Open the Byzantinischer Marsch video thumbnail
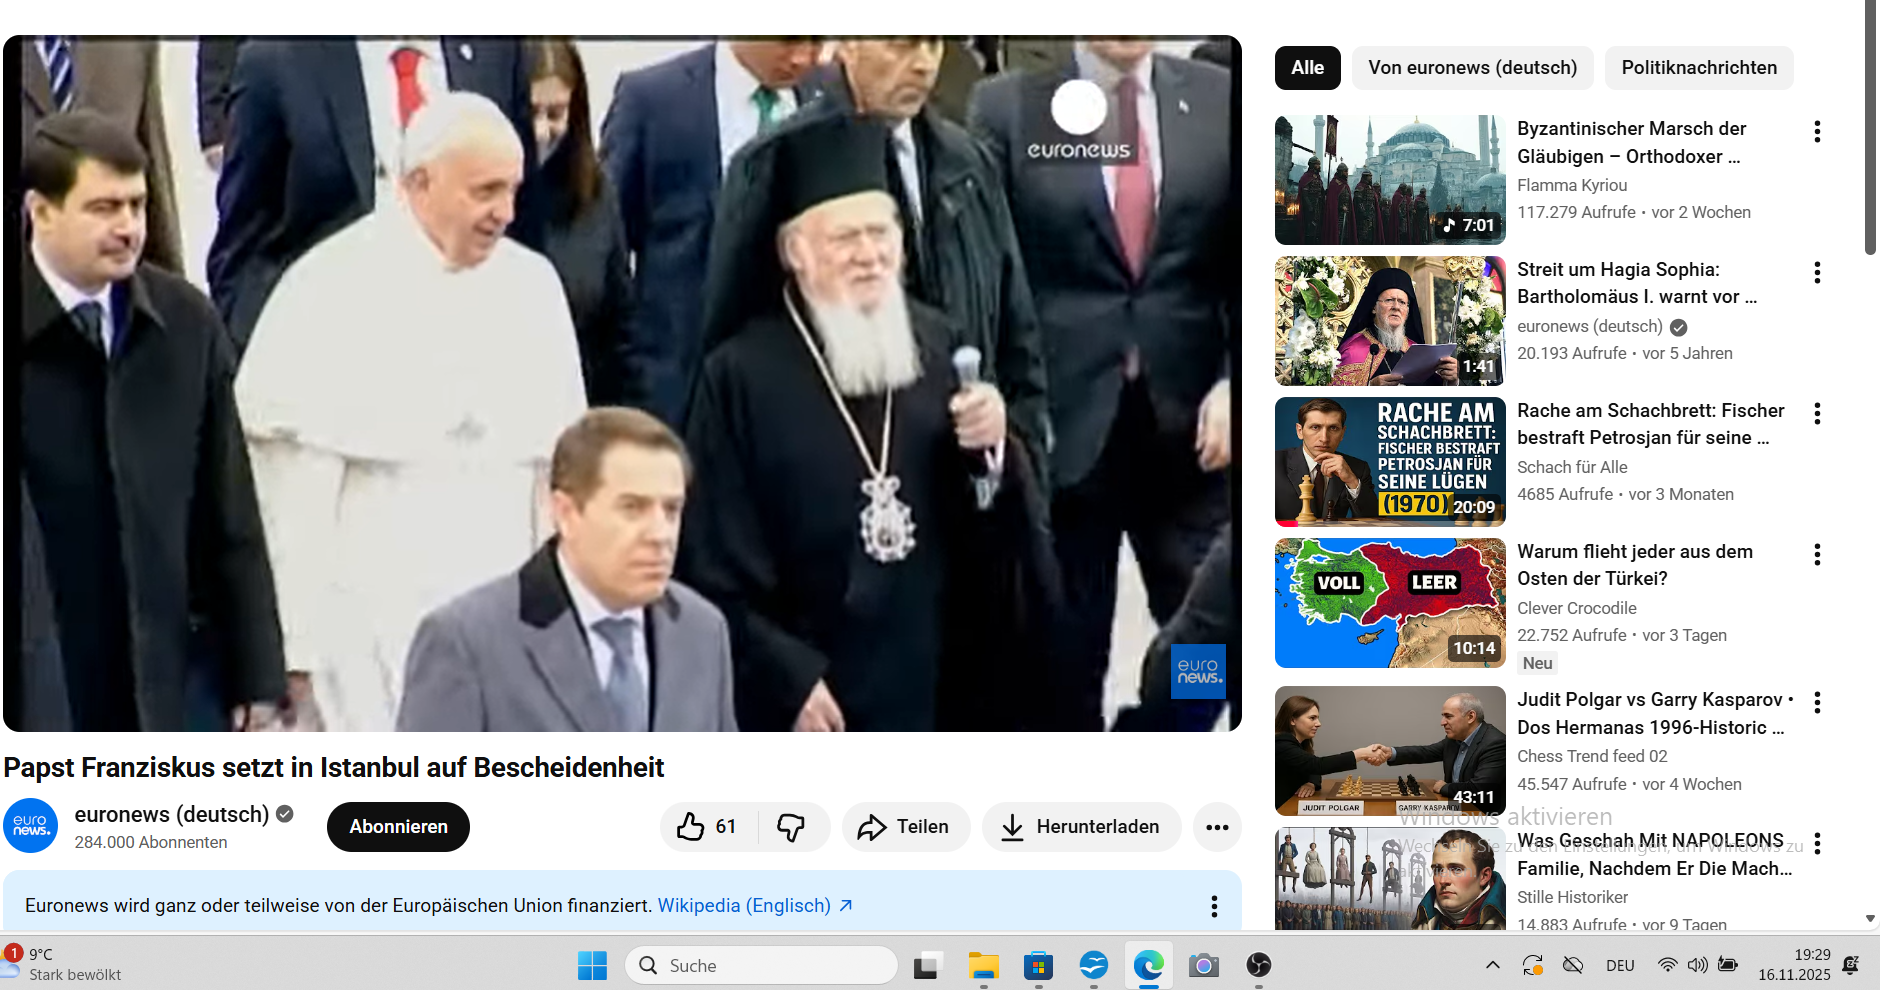 click(1389, 180)
